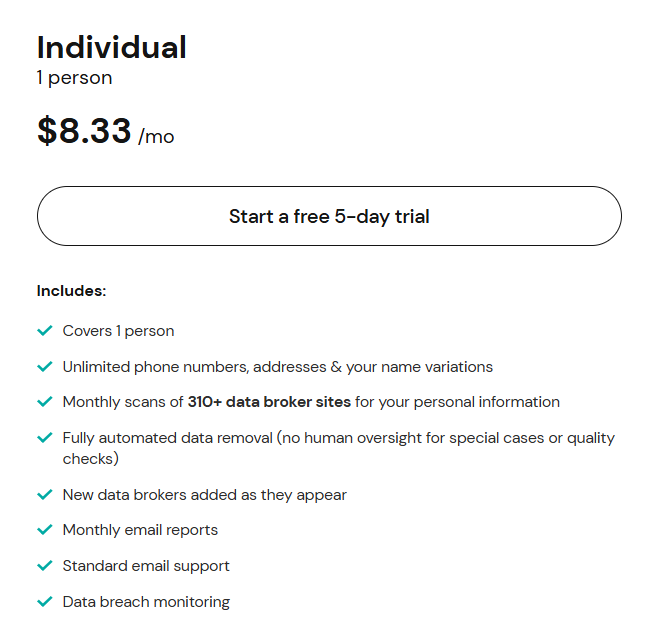Start a free 5-day trial
Screen dimensions: 647x624
pos(329,216)
